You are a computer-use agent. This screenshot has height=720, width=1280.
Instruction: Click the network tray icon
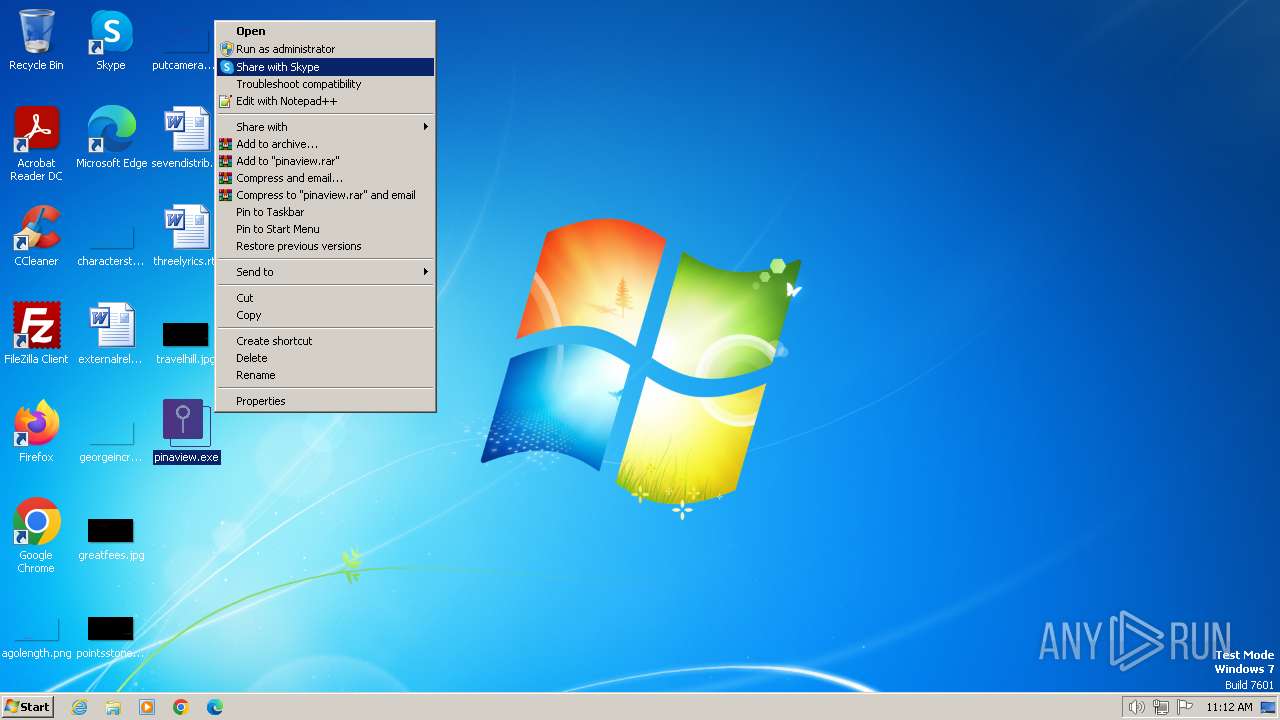coord(1161,707)
